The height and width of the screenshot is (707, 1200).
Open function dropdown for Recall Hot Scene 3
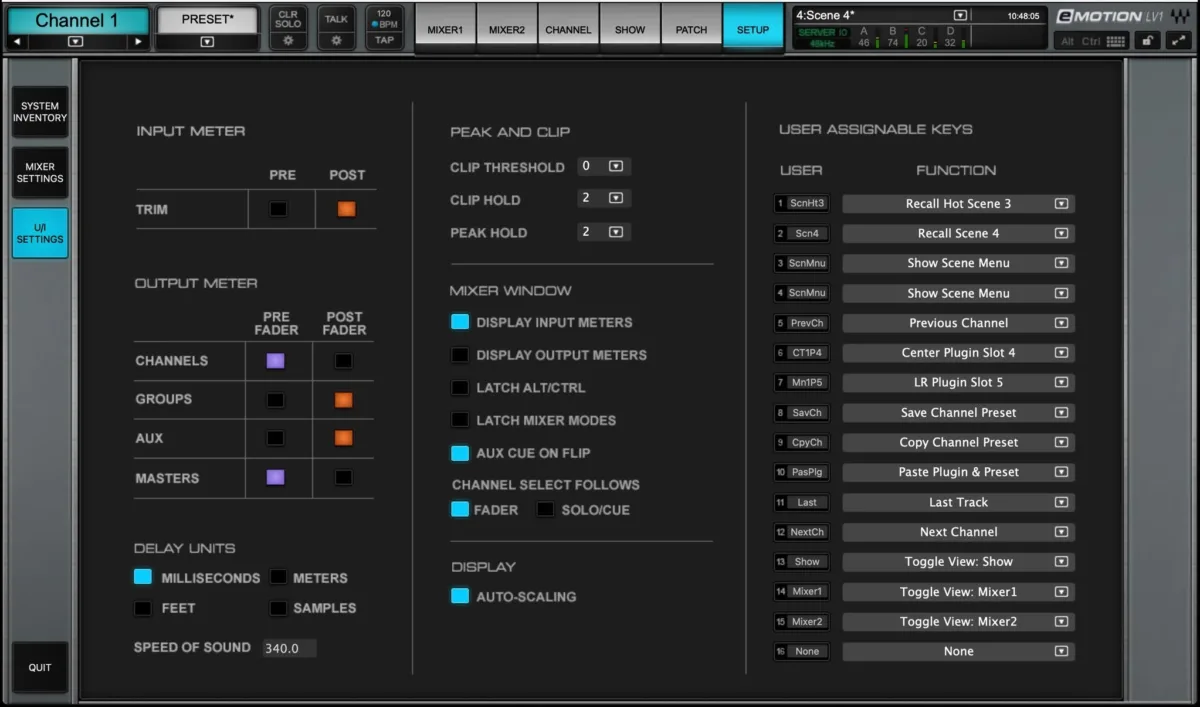pos(1061,204)
